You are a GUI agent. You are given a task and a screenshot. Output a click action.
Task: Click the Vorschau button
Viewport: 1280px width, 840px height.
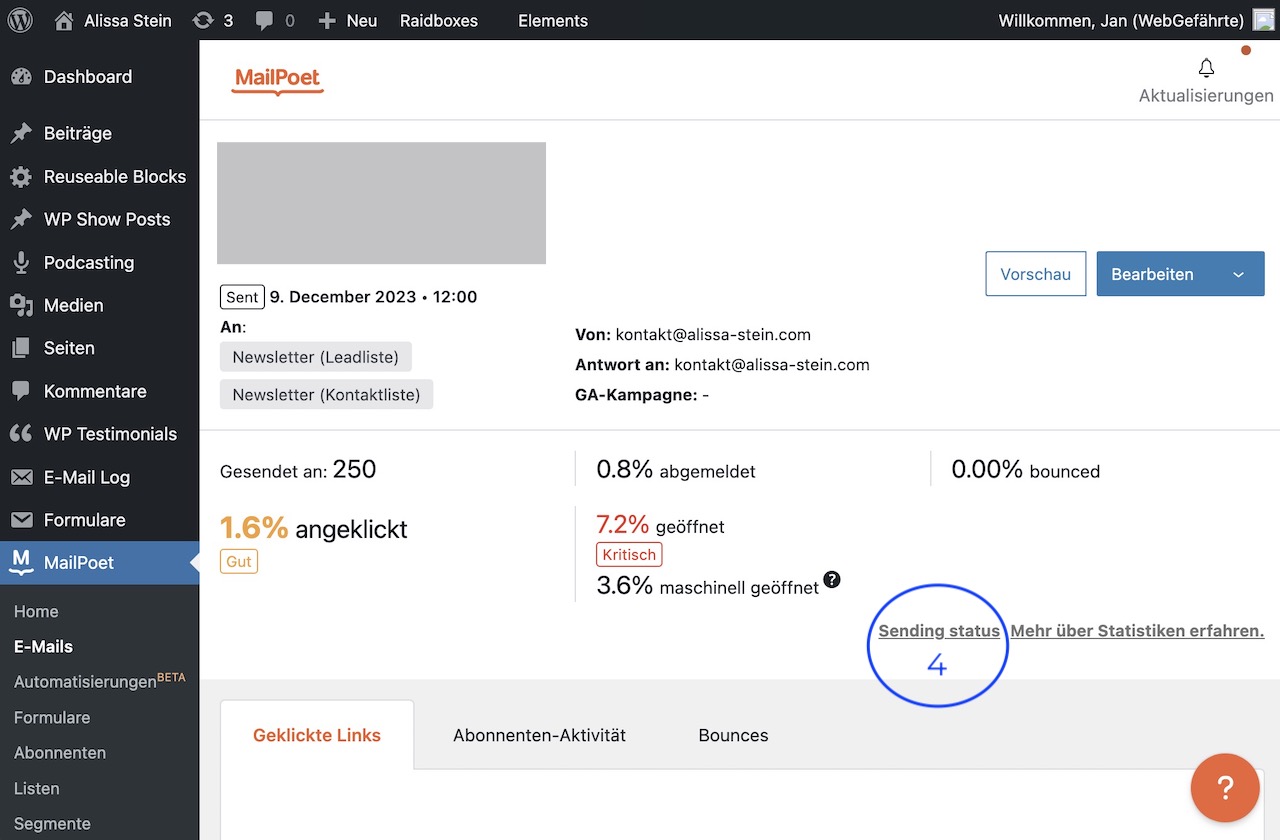coord(1035,274)
